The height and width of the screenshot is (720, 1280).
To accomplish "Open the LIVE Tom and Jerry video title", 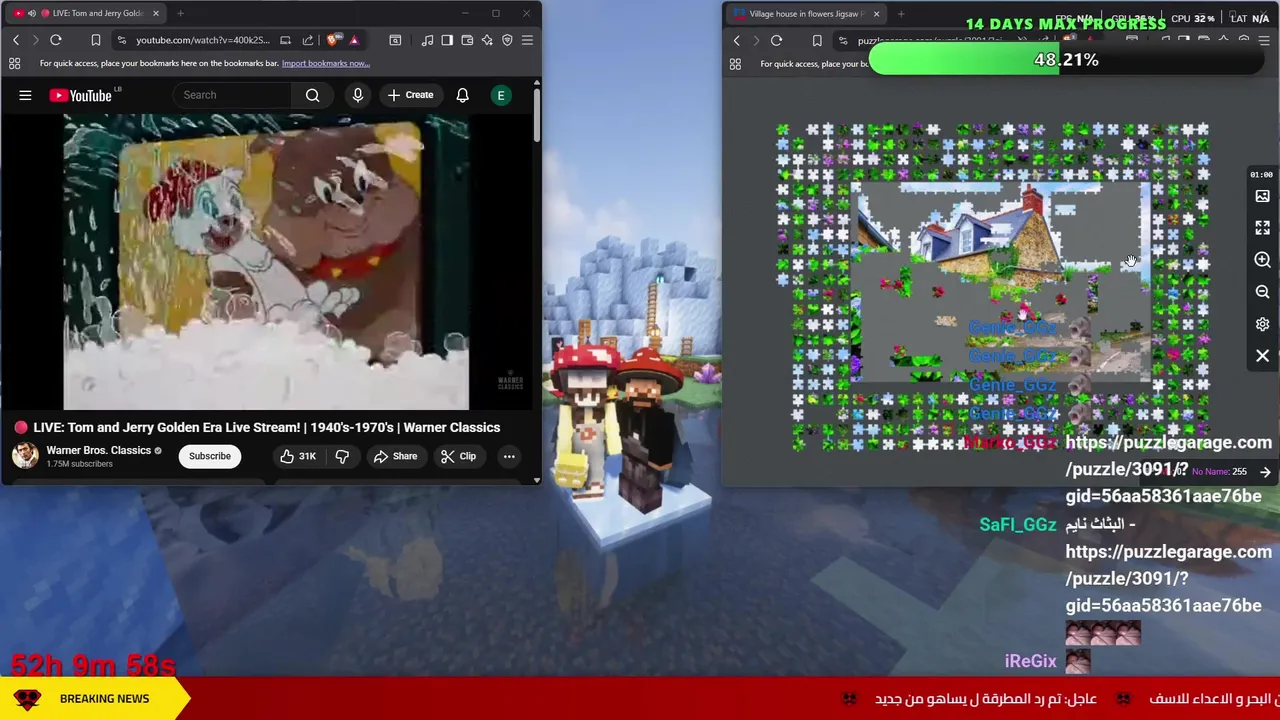I will (x=266, y=427).
